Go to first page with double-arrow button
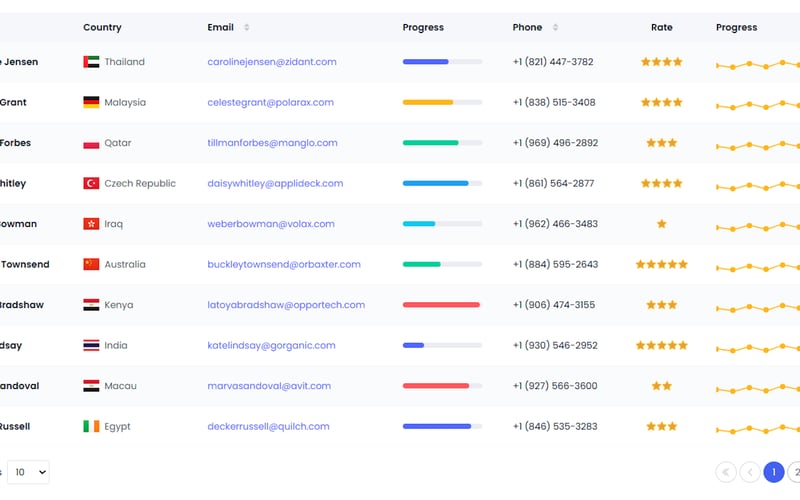 726,472
